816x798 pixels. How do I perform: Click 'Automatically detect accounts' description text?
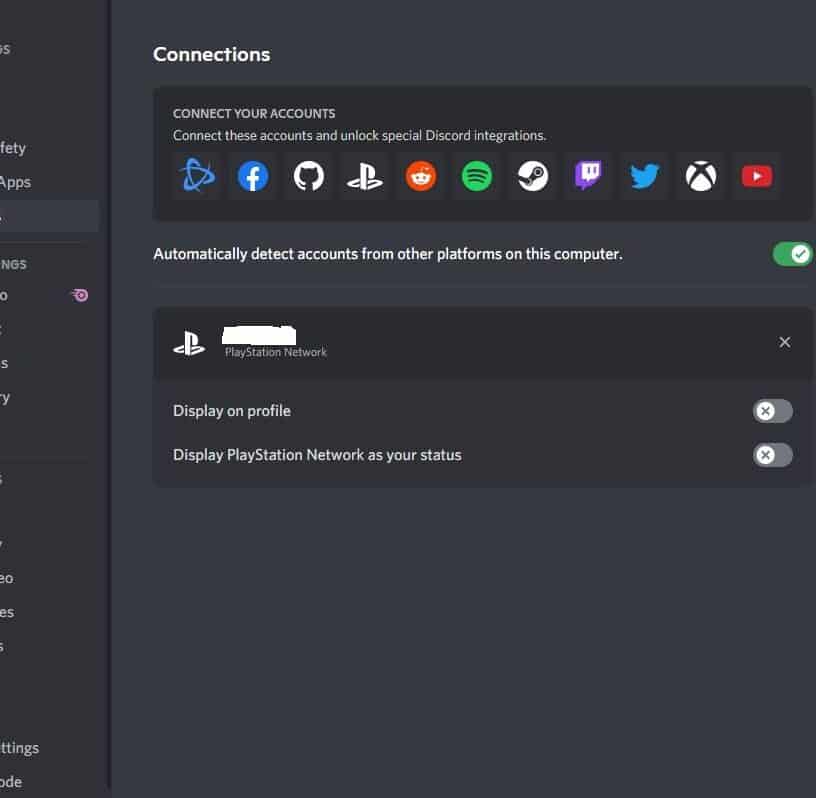pos(388,254)
